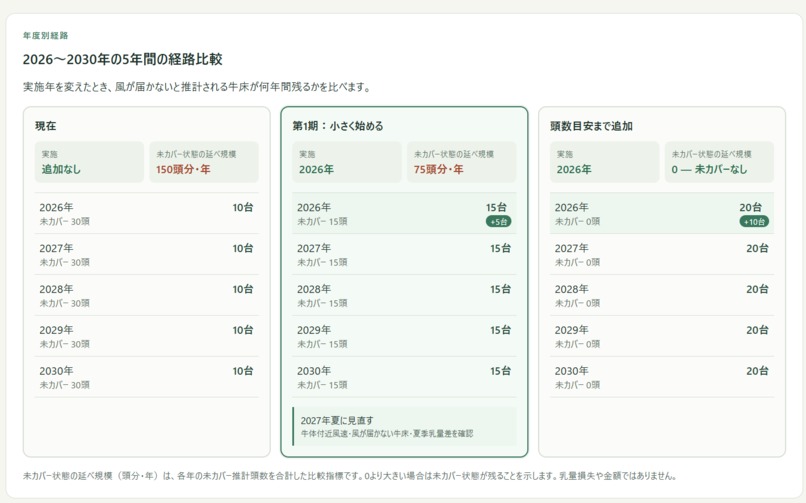Click the heading 2026〜2030年の5年間の経路比較
The width and height of the screenshot is (806, 503).
(122, 59)
